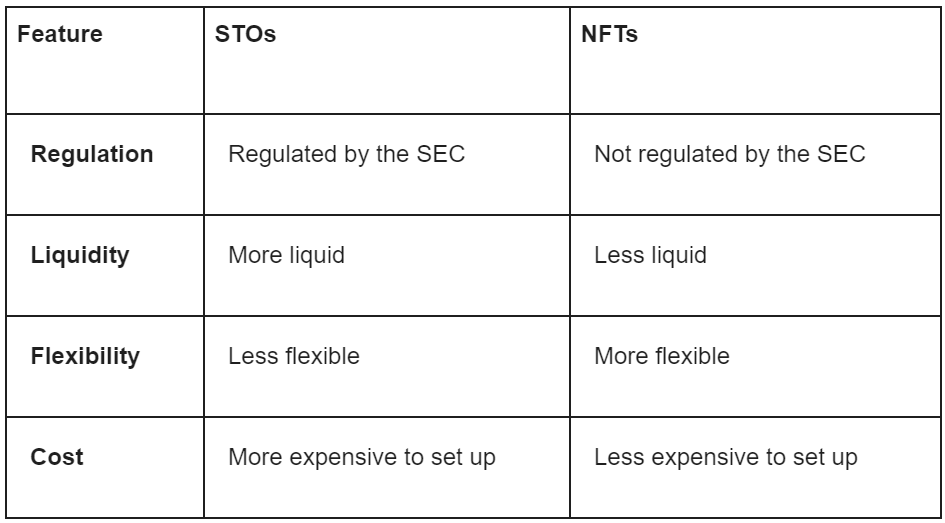Click the 'More liquid' cell

pyautogui.click(x=387, y=265)
